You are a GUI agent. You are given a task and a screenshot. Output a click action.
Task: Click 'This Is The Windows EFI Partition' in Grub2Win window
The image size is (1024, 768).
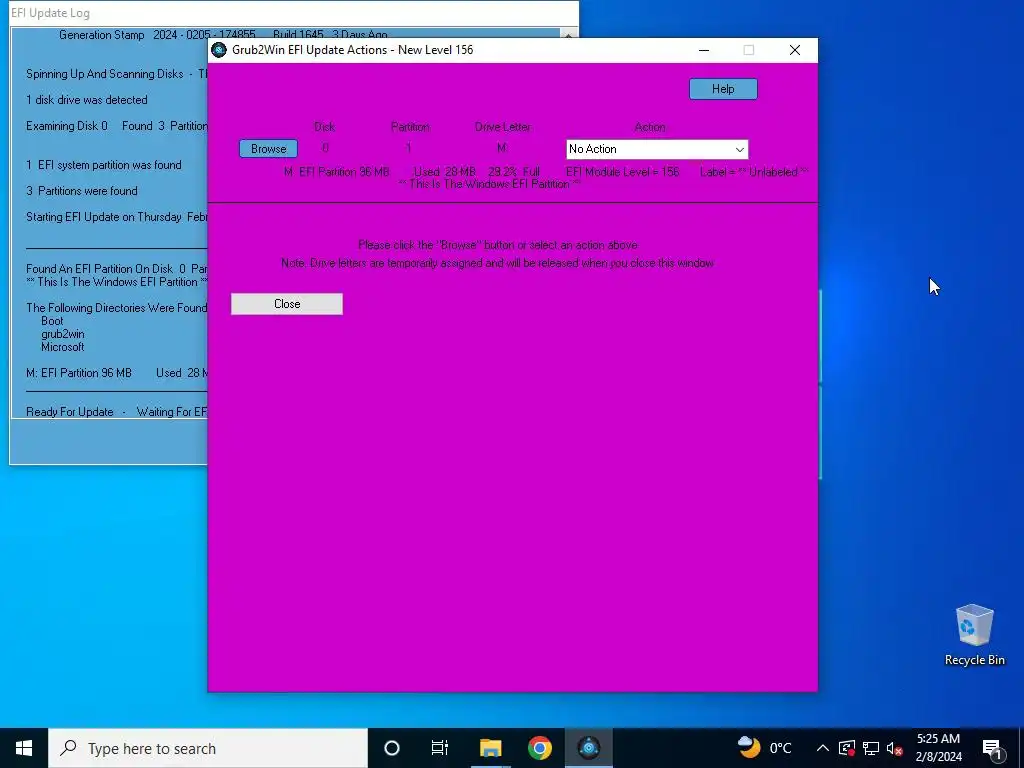pos(489,184)
